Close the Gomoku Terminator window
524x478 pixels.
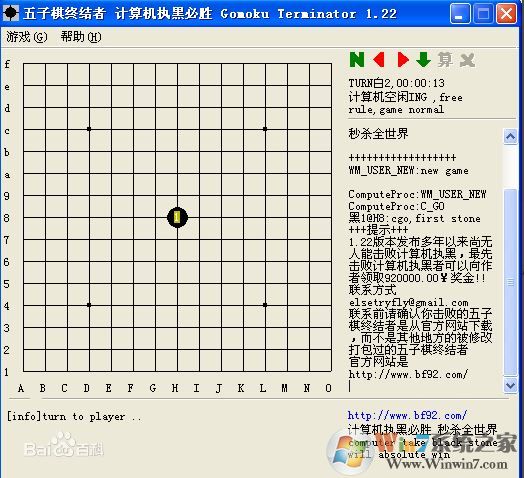[x=506, y=14]
